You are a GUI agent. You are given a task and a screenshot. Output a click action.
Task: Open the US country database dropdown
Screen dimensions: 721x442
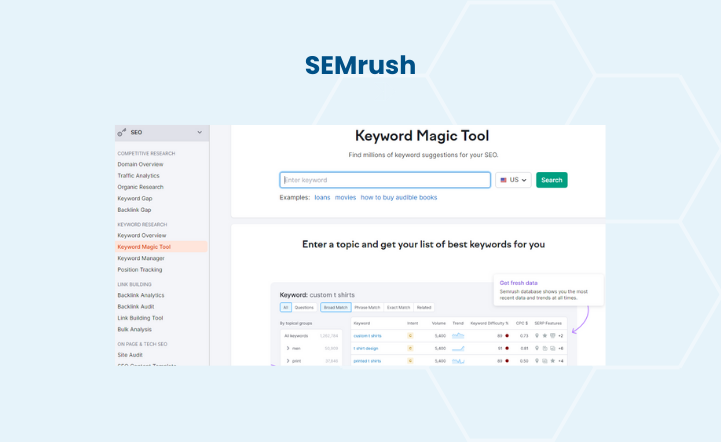tap(513, 180)
